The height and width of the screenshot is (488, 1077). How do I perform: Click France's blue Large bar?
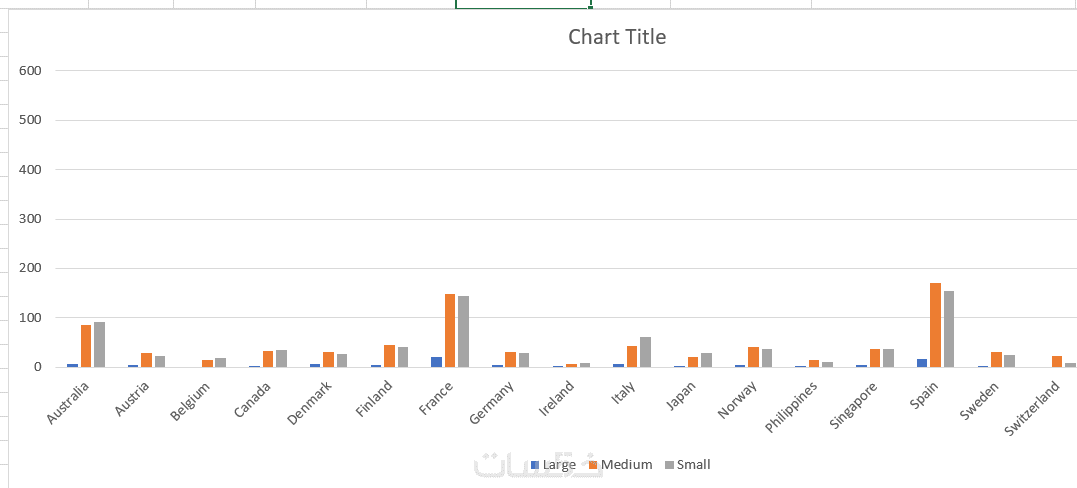click(x=437, y=362)
